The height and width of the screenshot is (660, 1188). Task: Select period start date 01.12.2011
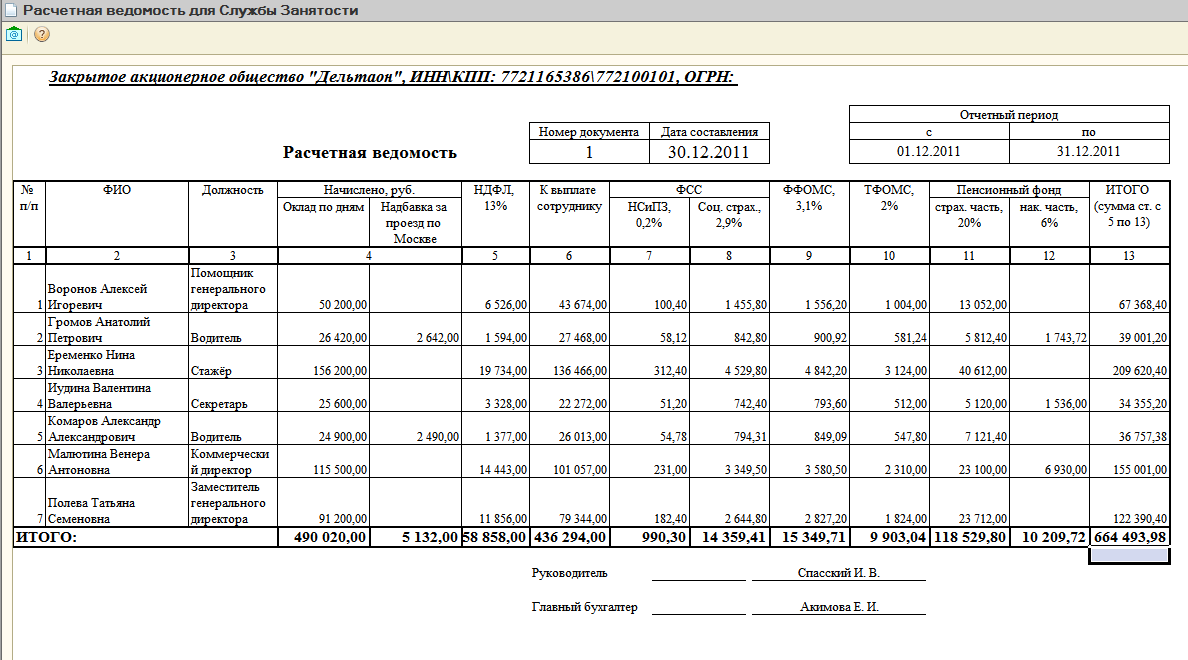929,152
